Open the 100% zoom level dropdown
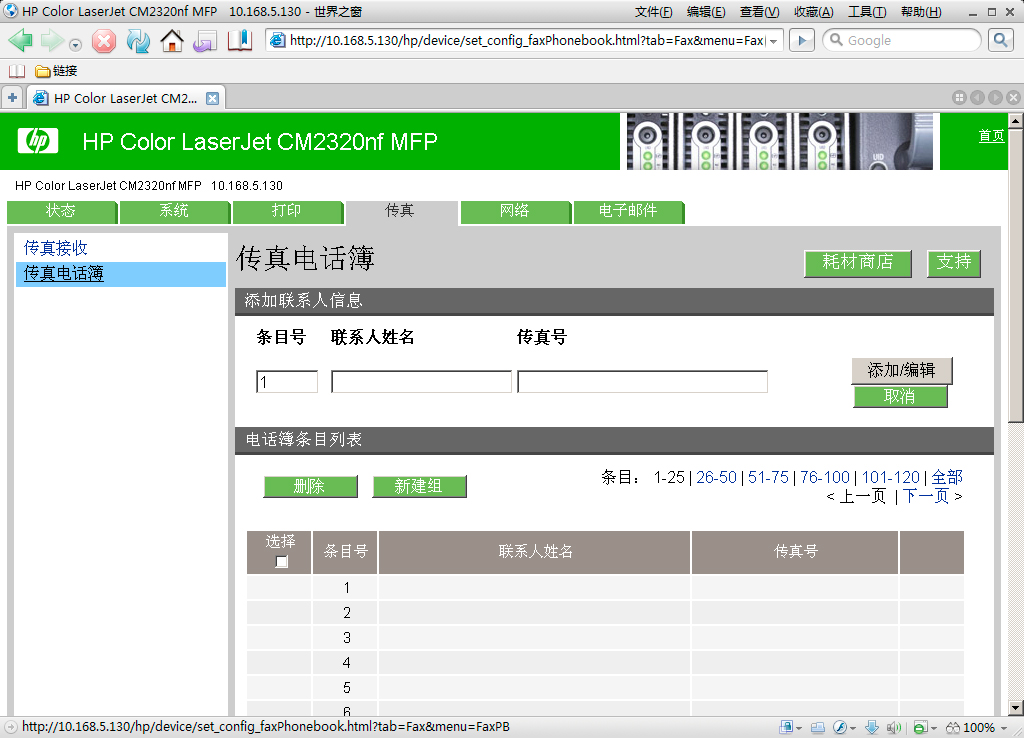Image resolution: width=1024 pixels, height=738 pixels. click(x=1004, y=727)
